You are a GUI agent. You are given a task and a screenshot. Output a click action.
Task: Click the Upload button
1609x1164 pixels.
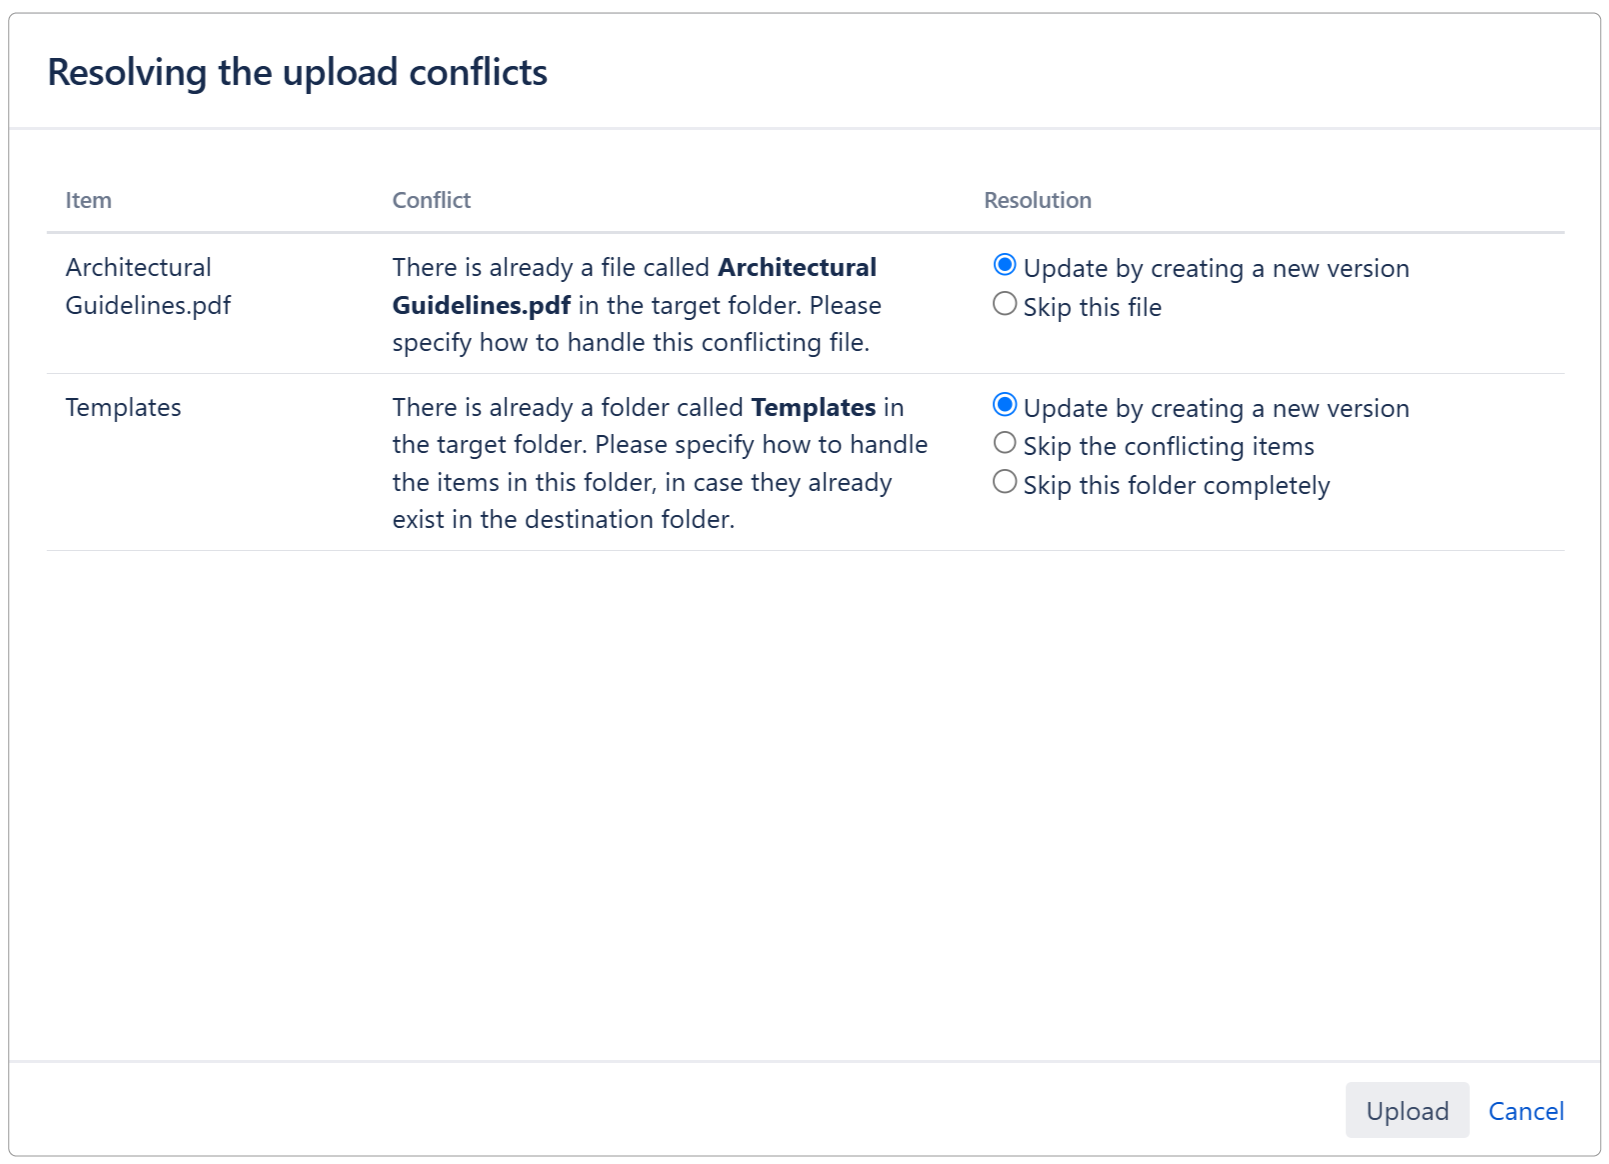(x=1406, y=1110)
